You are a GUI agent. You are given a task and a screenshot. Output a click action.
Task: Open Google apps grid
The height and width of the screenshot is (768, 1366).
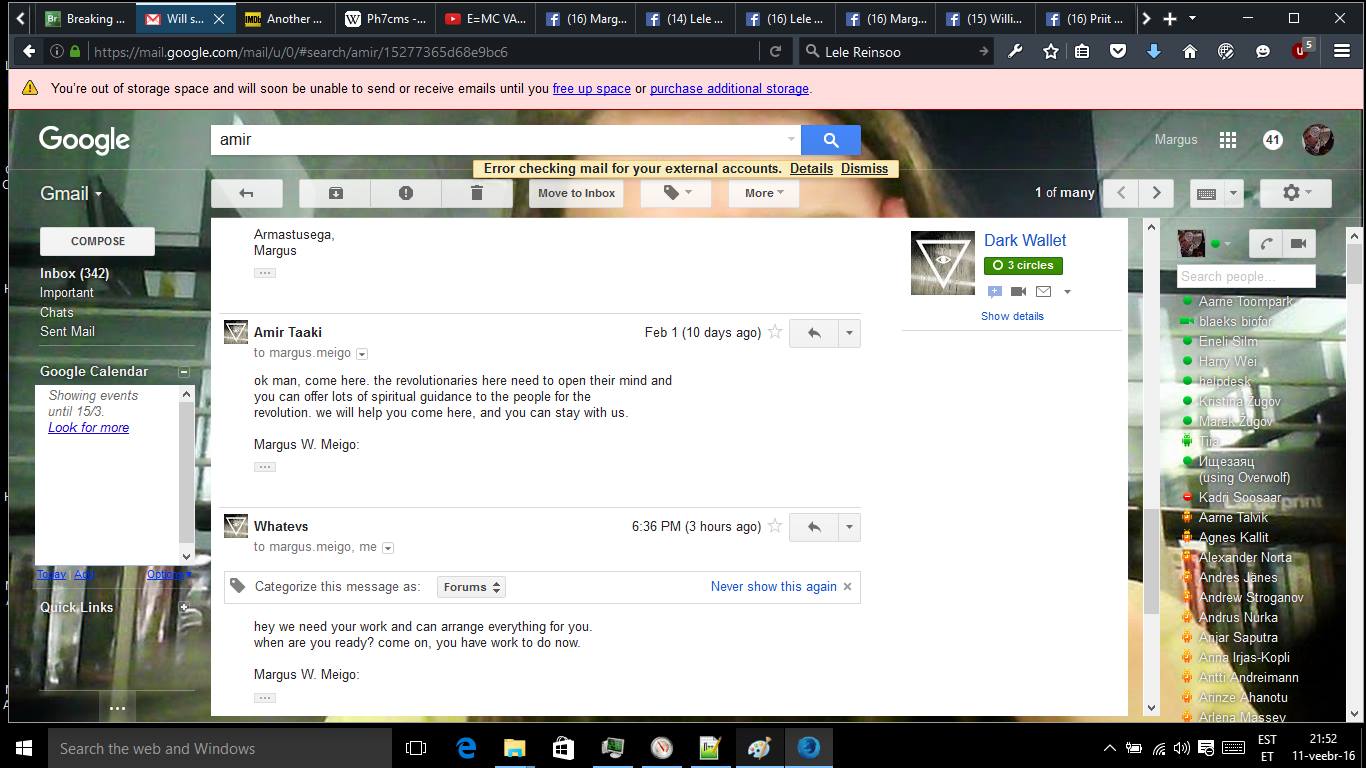tap(1228, 140)
